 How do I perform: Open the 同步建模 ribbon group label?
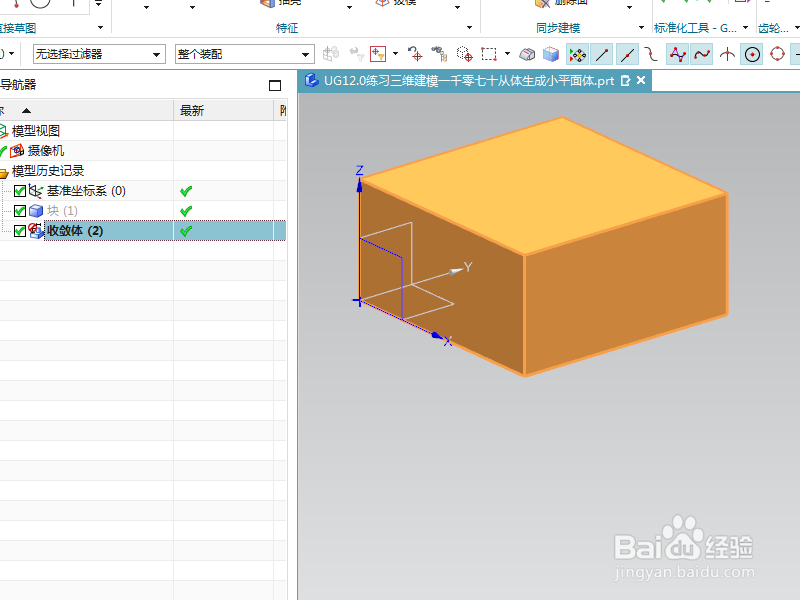pyautogui.click(x=558, y=28)
